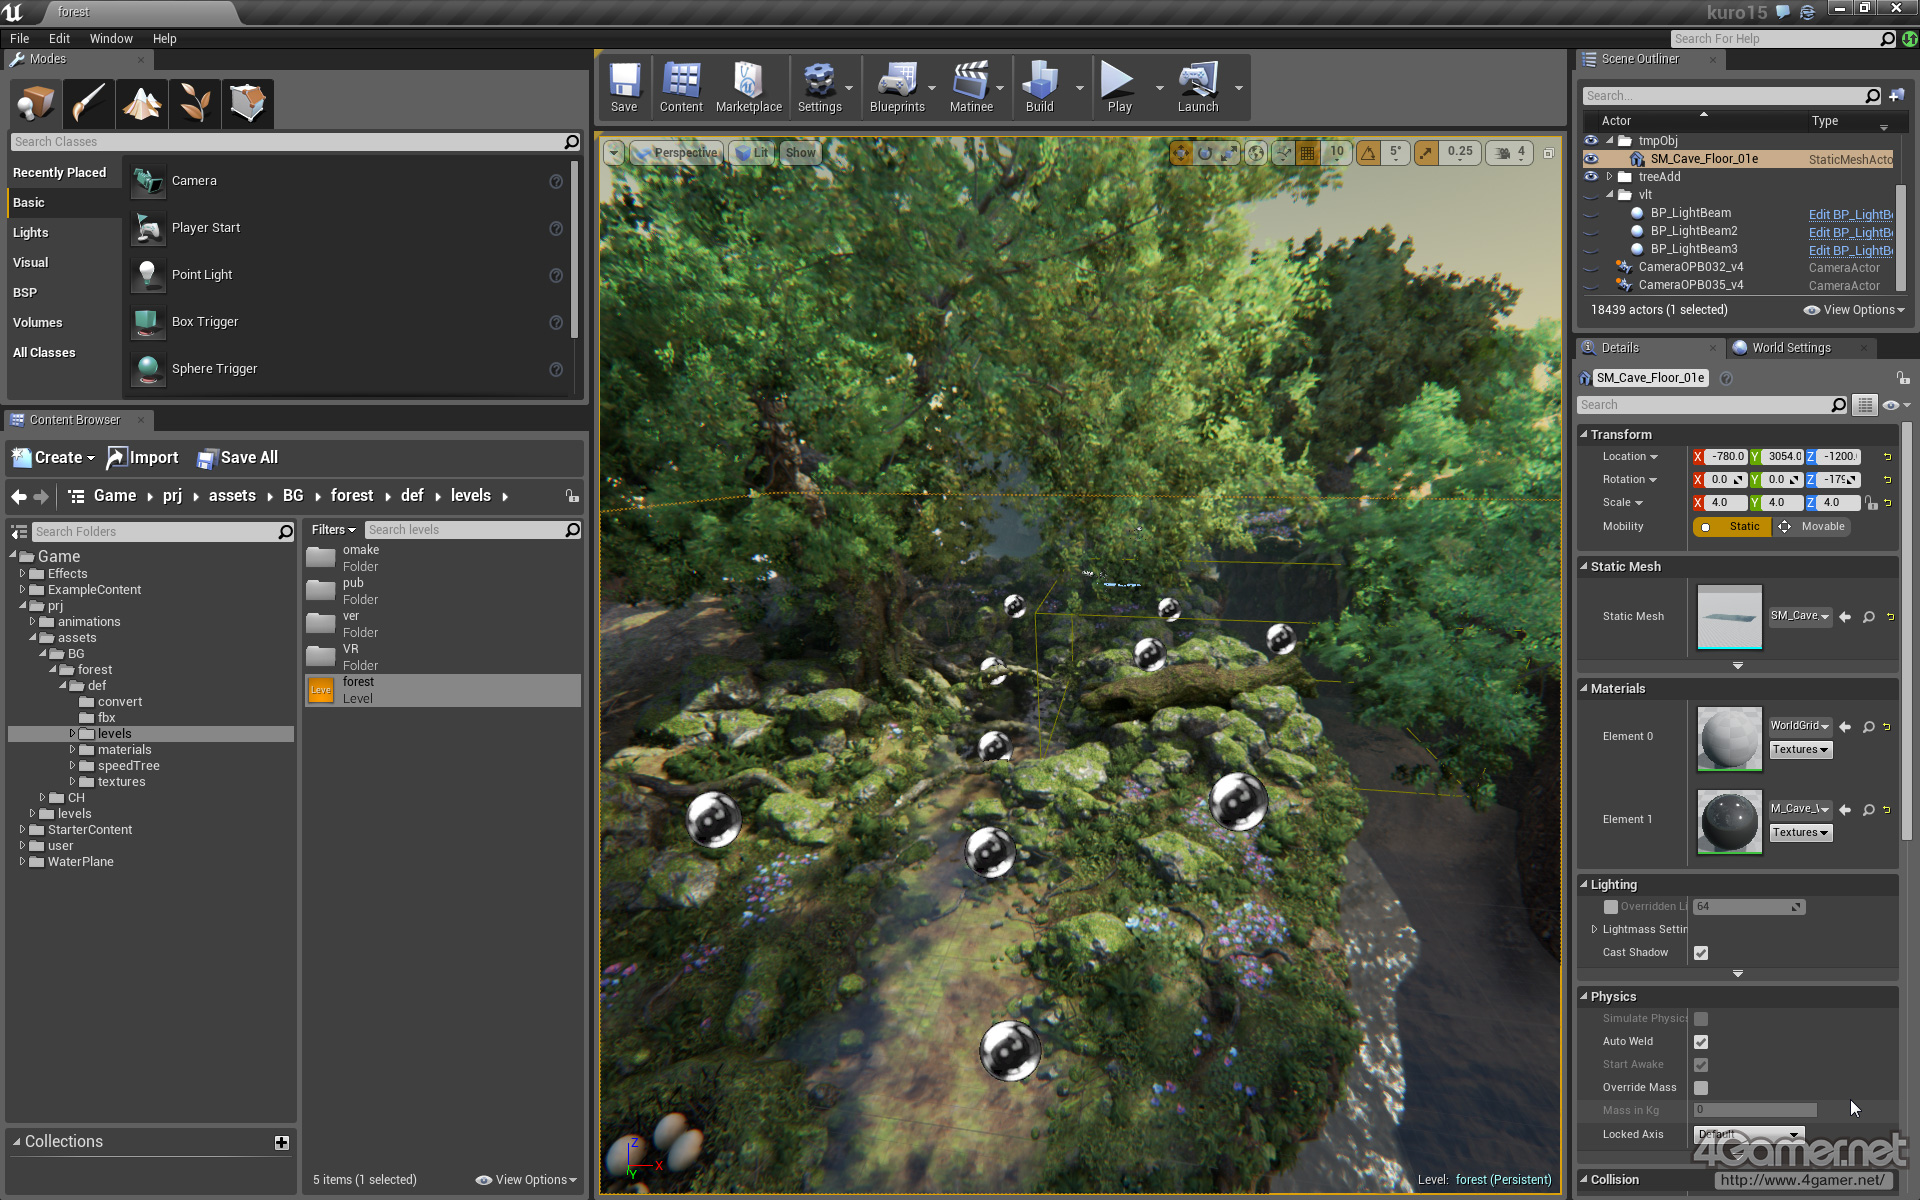Open the Filters dropdown in Content Browser
Viewport: 1920px width, 1200px height.
(333, 530)
